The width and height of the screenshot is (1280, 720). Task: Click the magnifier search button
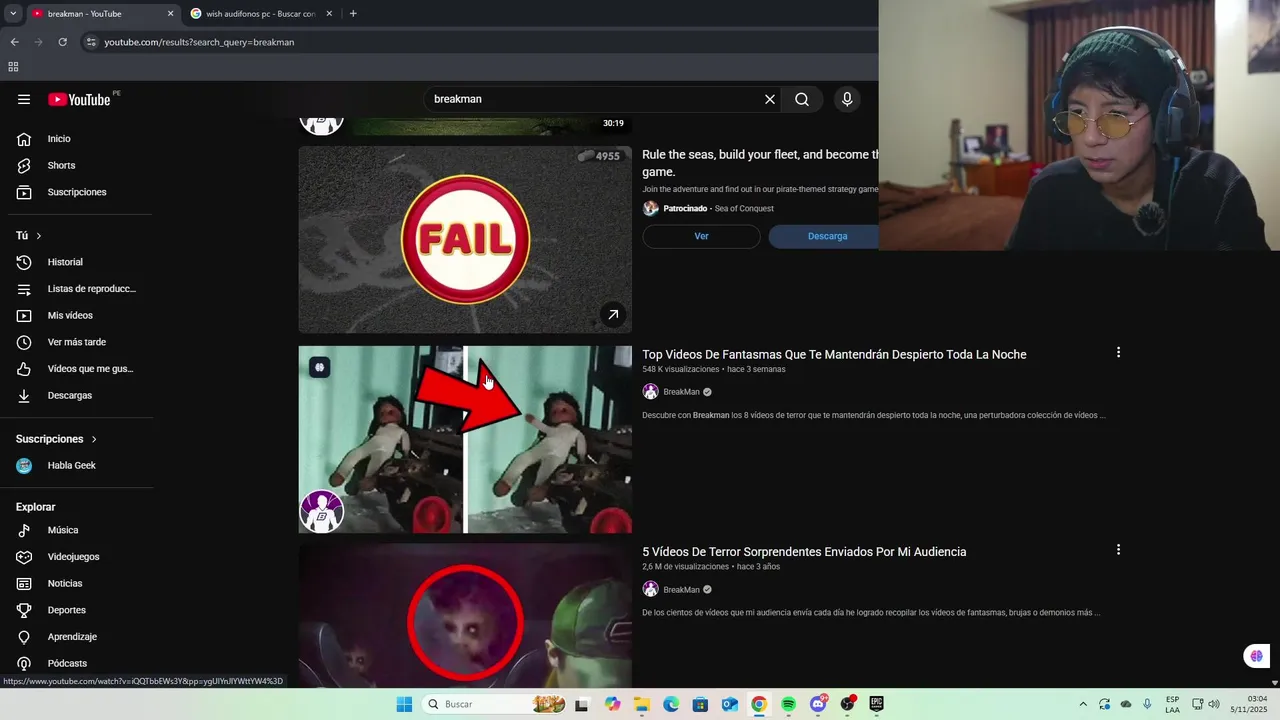pos(802,99)
